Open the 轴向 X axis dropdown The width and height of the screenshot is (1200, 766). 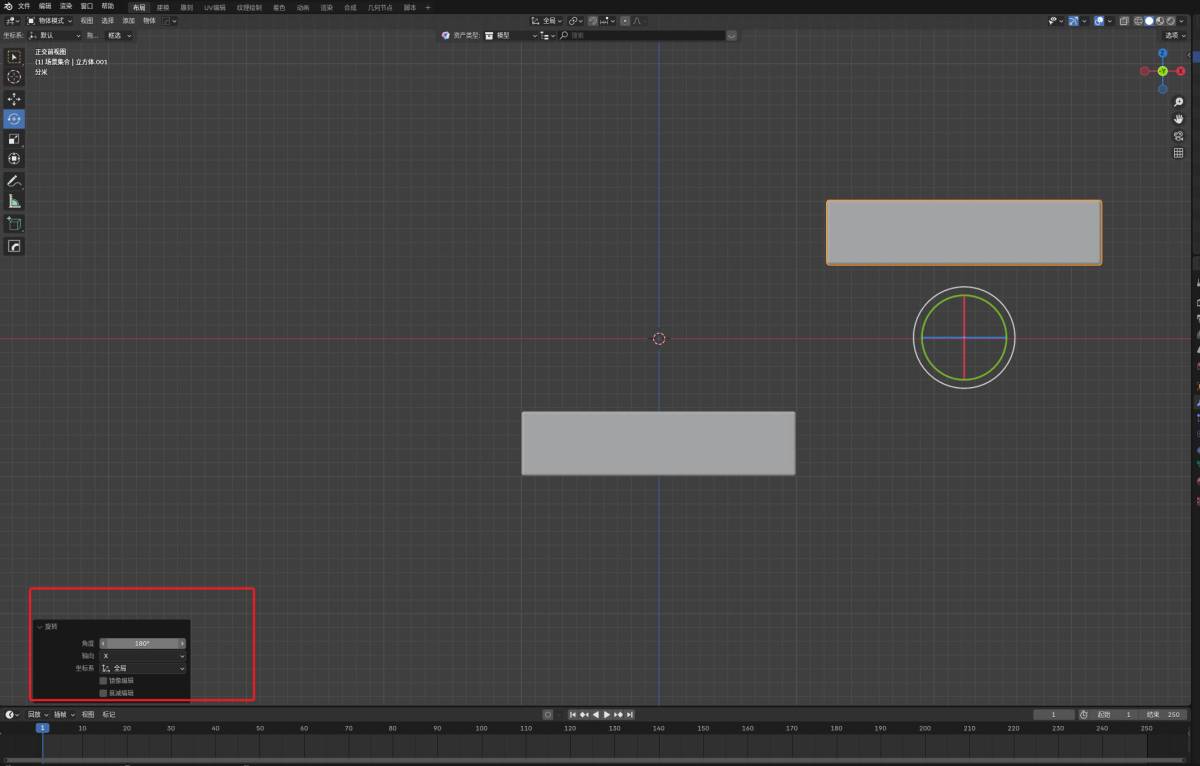coord(143,656)
